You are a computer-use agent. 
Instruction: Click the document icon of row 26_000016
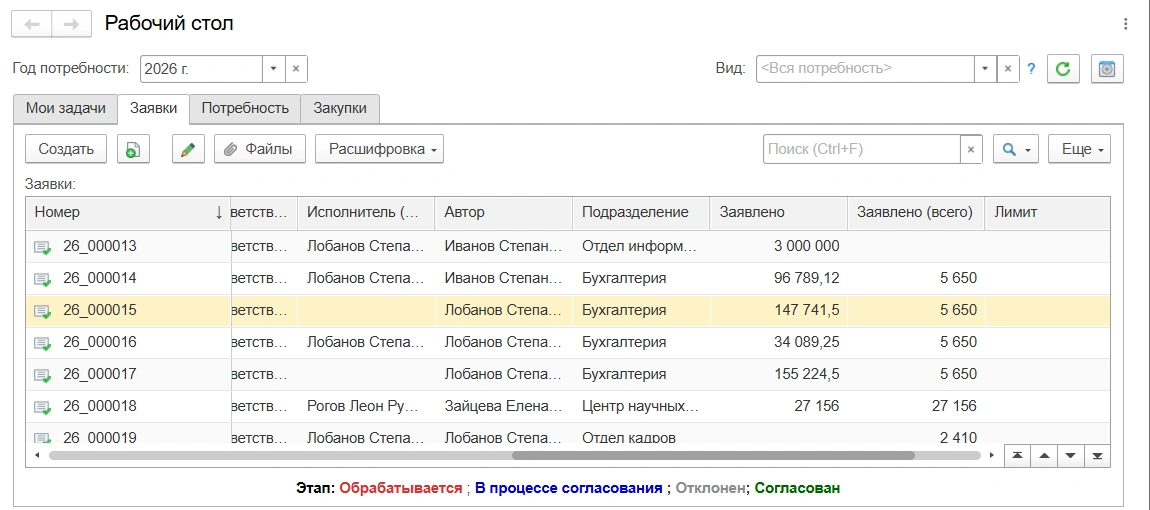[x=43, y=343]
